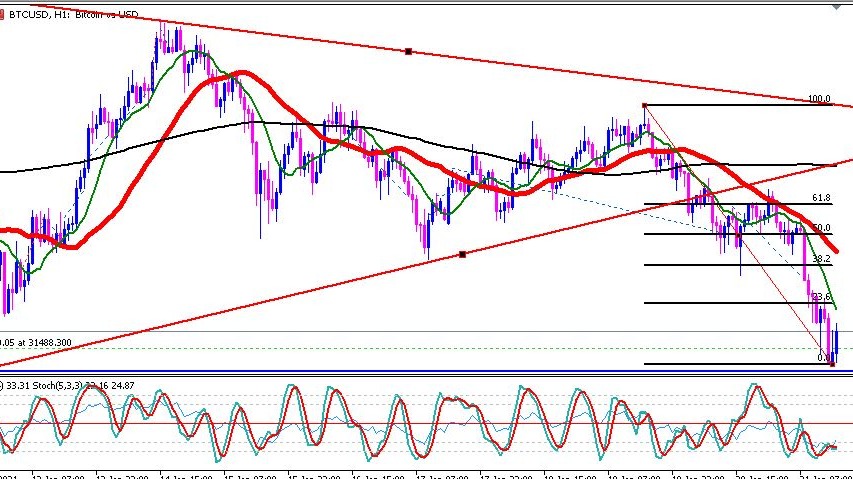Click the Fibonacci 38.2 level label

821,259
